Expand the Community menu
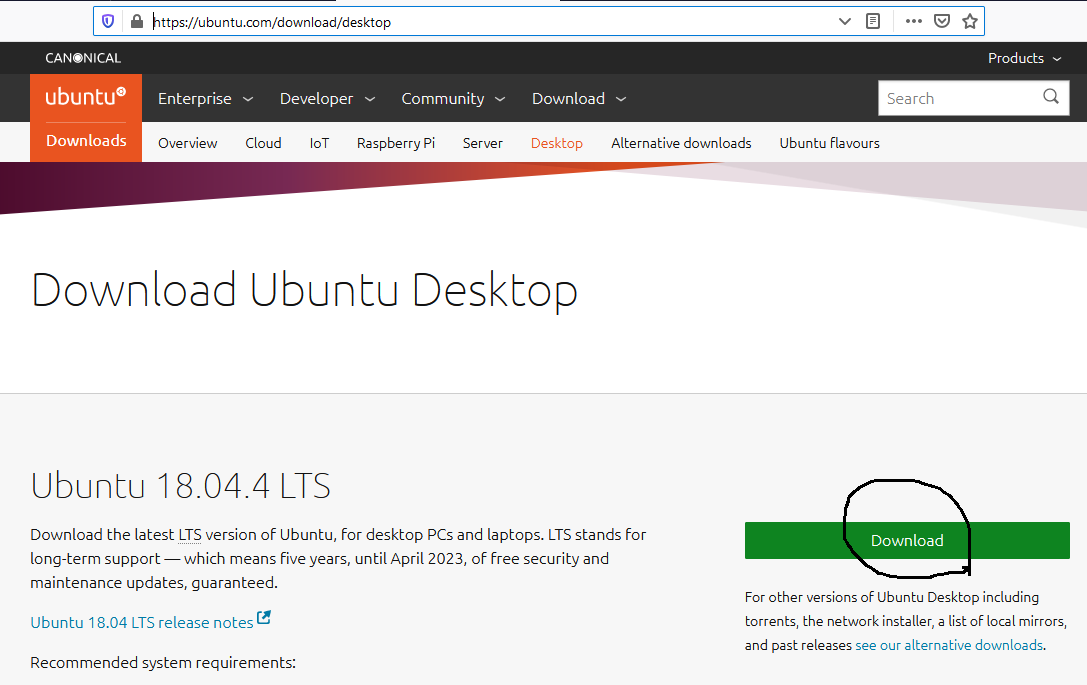This screenshot has width=1087, height=685. [453, 98]
